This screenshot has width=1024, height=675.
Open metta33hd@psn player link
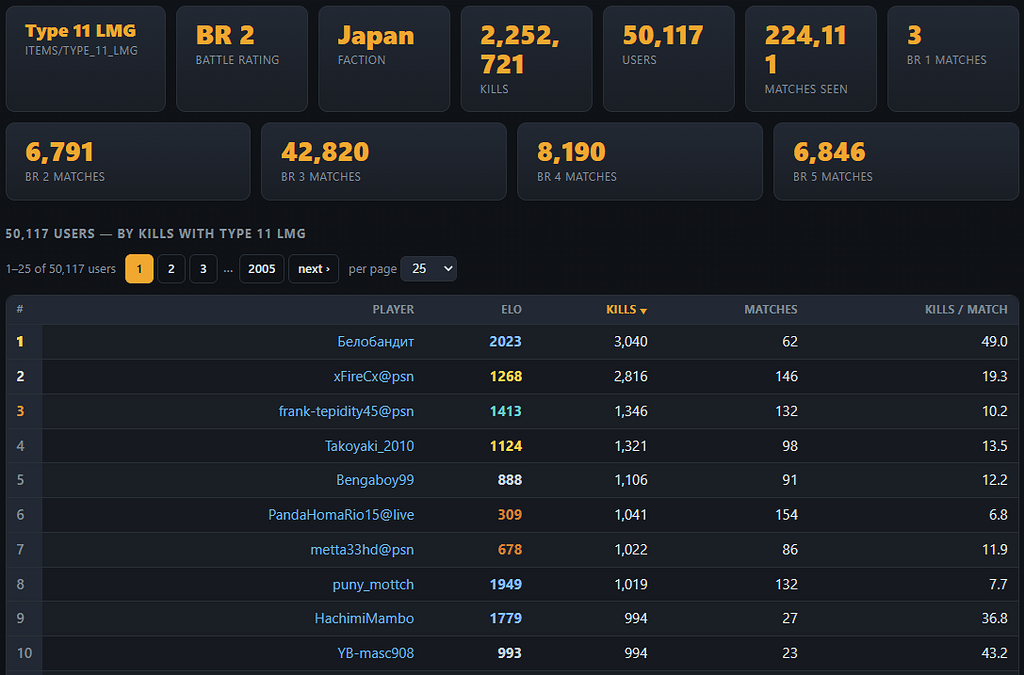(x=362, y=550)
